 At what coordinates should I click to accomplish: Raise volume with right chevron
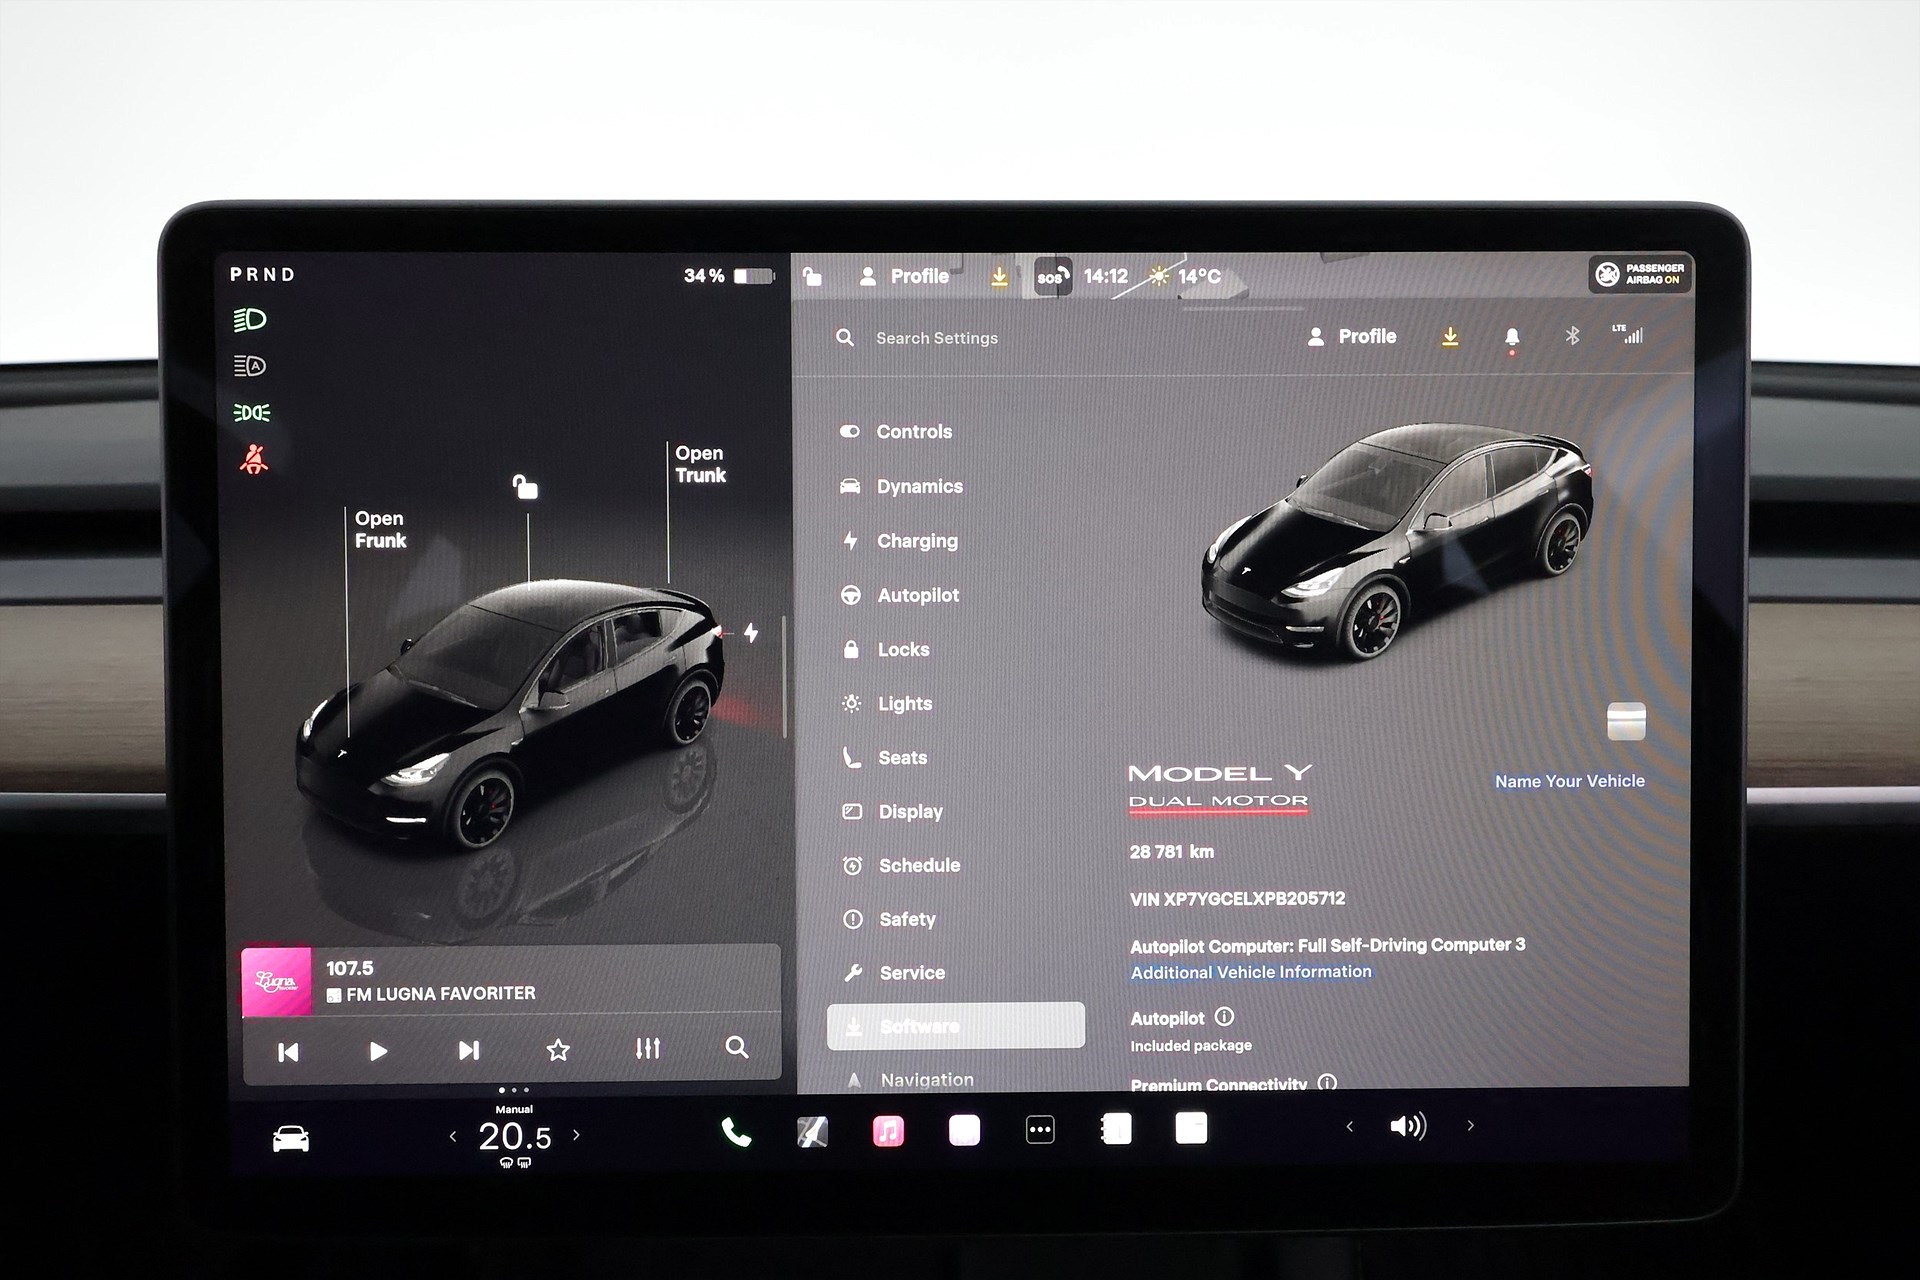(1470, 1126)
